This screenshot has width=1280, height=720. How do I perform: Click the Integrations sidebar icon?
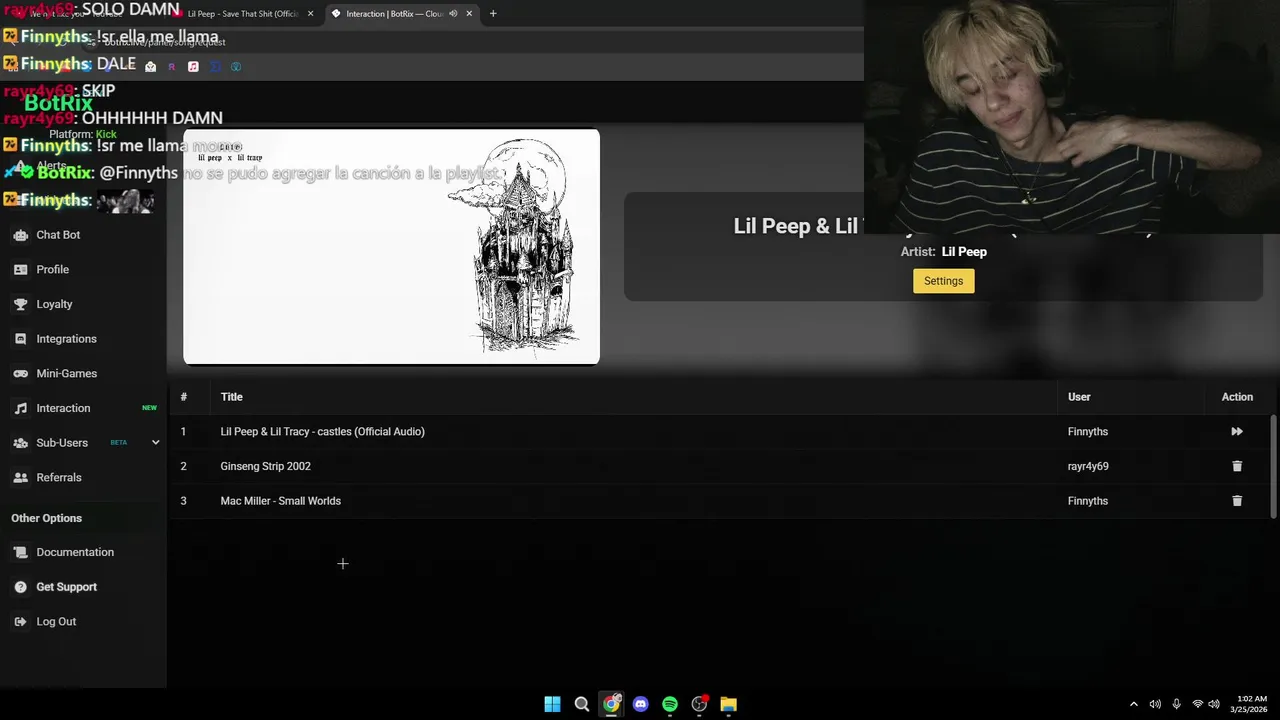pyautogui.click(x=20, y=339)
